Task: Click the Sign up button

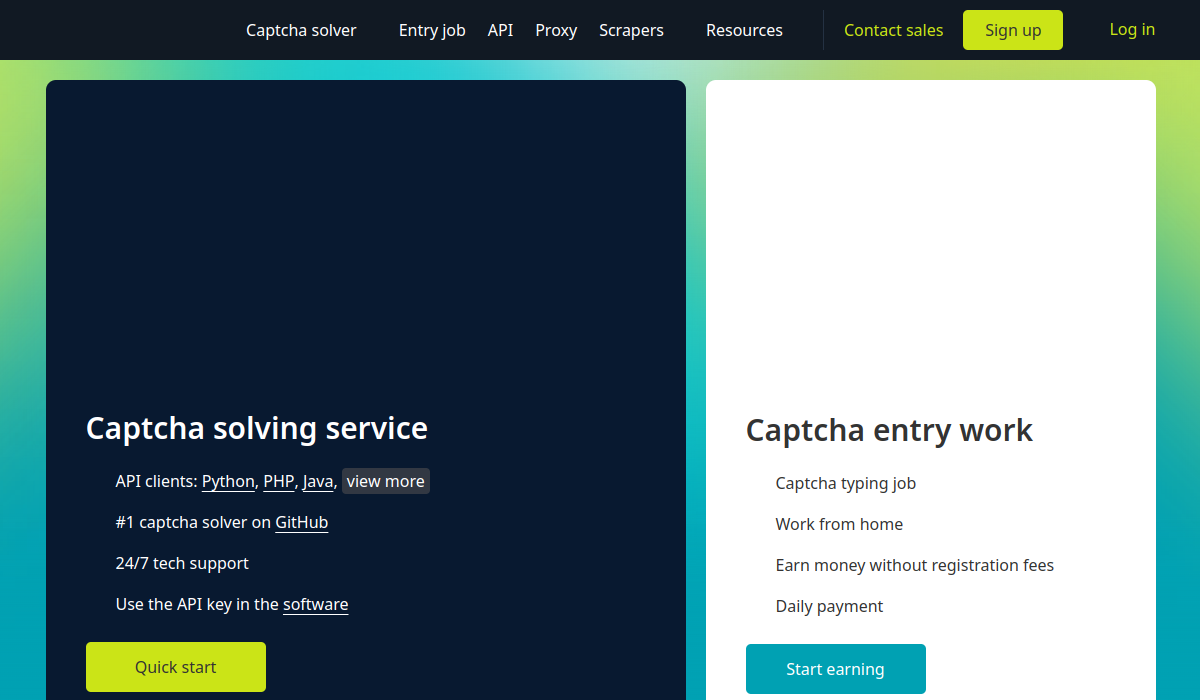Action: [x=1013, y=30]
